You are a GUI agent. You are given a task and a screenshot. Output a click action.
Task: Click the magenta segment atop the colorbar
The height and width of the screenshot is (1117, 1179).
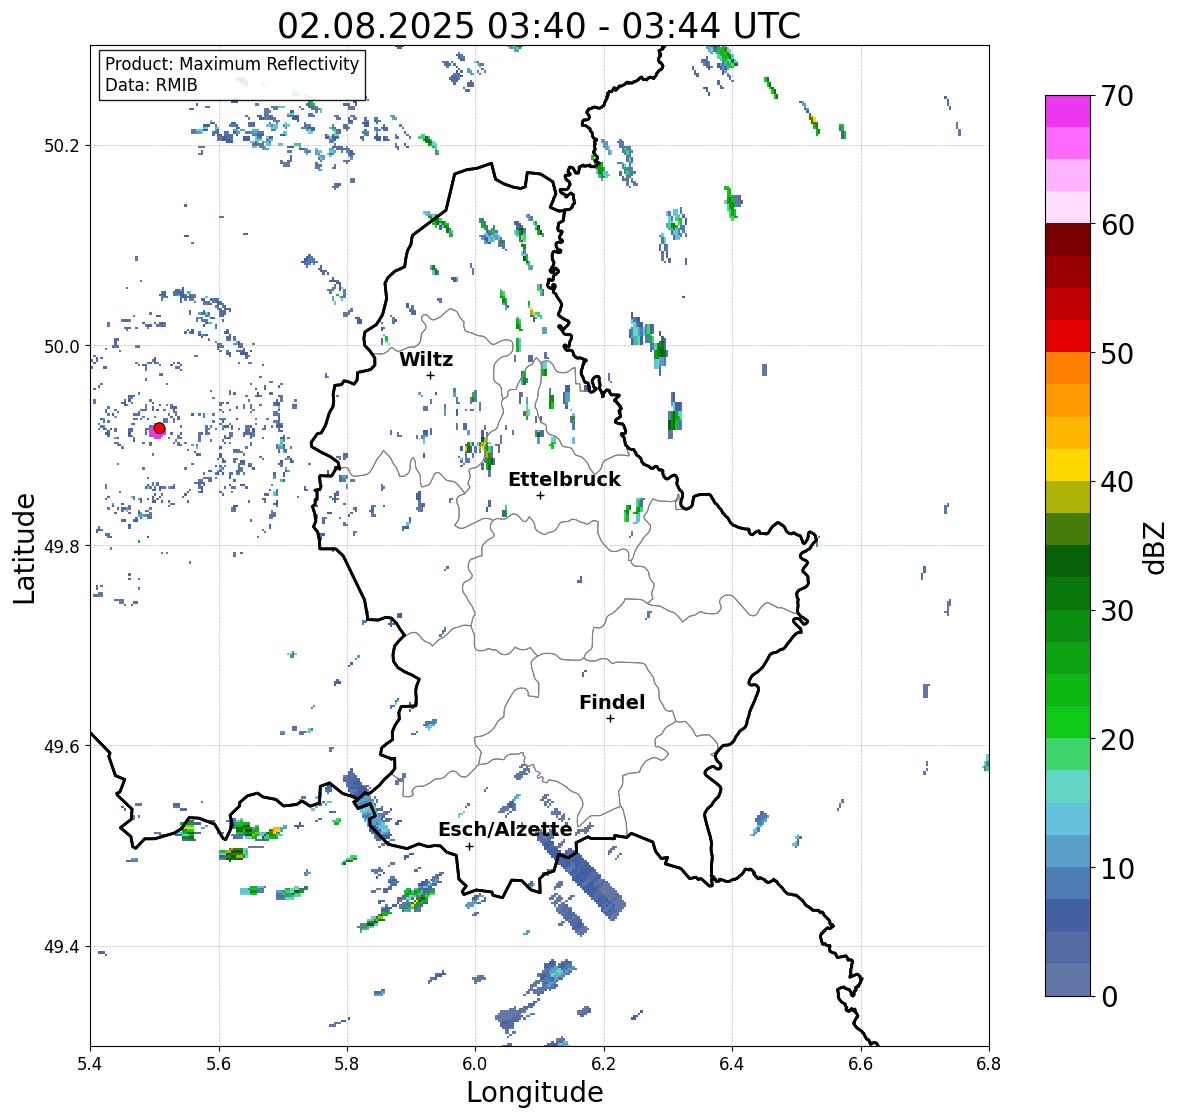pyautogui.click(x=1068, y=111)
